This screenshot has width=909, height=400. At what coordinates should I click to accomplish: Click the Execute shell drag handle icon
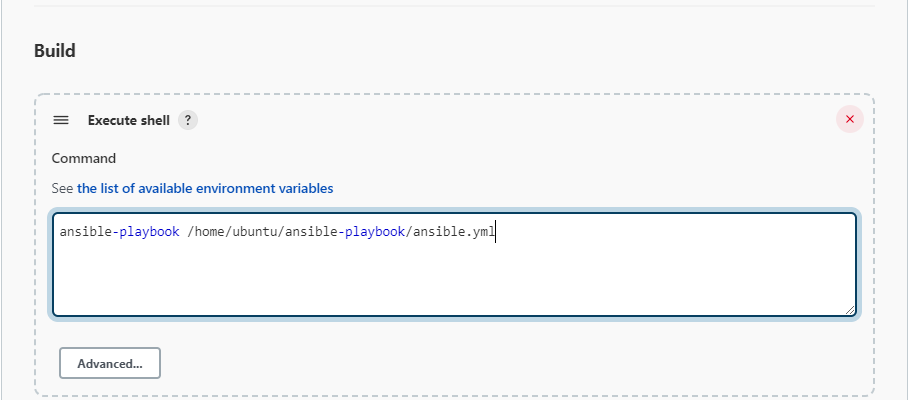(x=61, y=120)
